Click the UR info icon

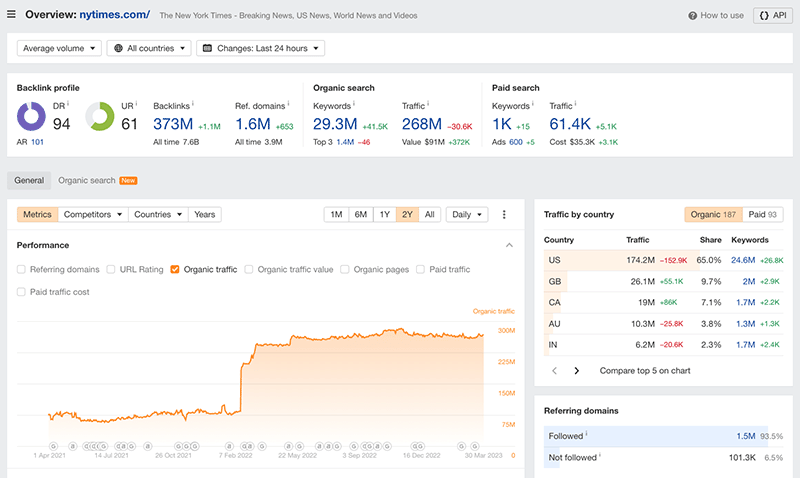136,104
